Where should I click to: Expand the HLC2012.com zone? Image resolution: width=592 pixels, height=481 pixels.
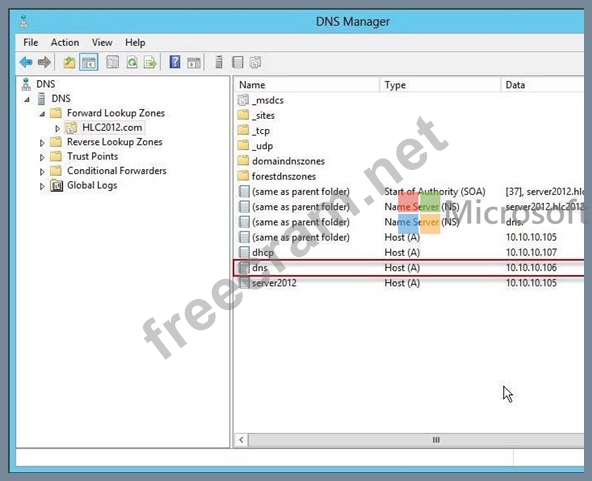click(x=57, y=128)
